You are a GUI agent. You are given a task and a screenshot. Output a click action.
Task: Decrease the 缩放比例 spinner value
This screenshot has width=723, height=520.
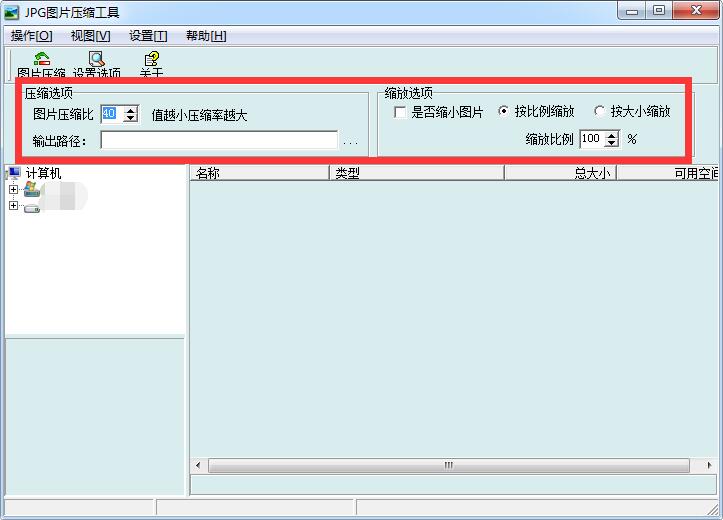pyautogui.click(x=612, y=143)
